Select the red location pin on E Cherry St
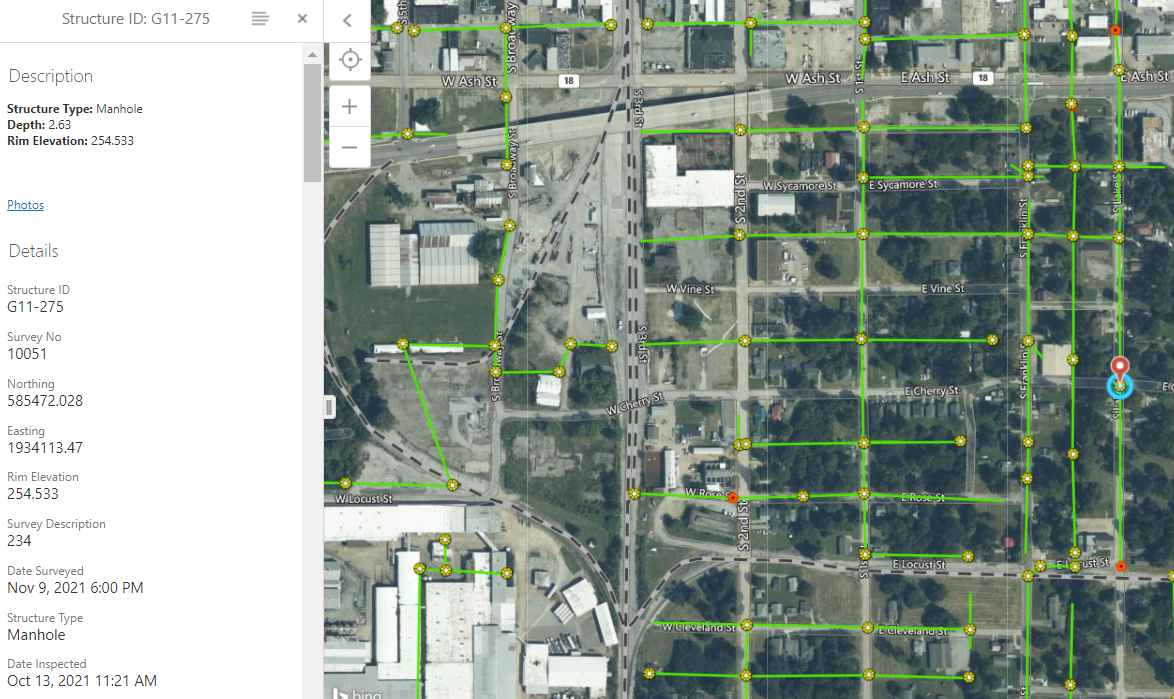Image resolution: width=1174 pixels, height=699 pixels. click(1120, 369)
